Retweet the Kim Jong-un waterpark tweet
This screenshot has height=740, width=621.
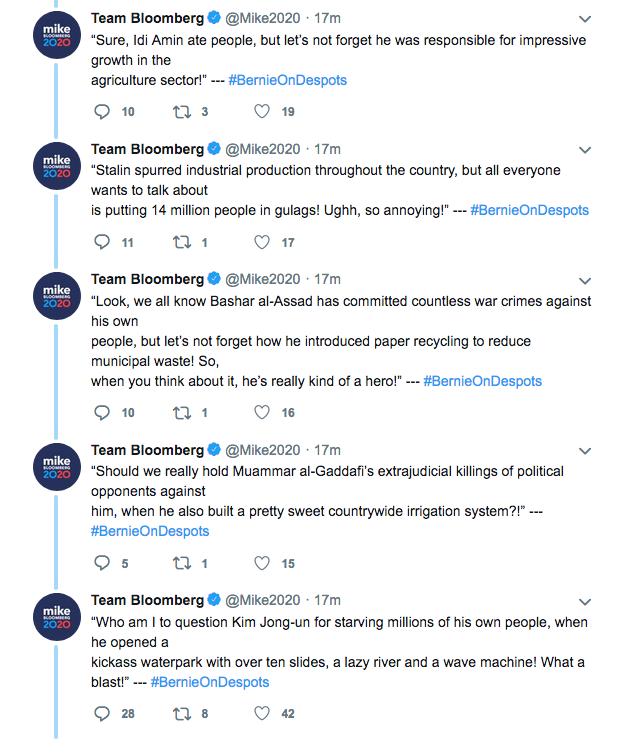181,714
